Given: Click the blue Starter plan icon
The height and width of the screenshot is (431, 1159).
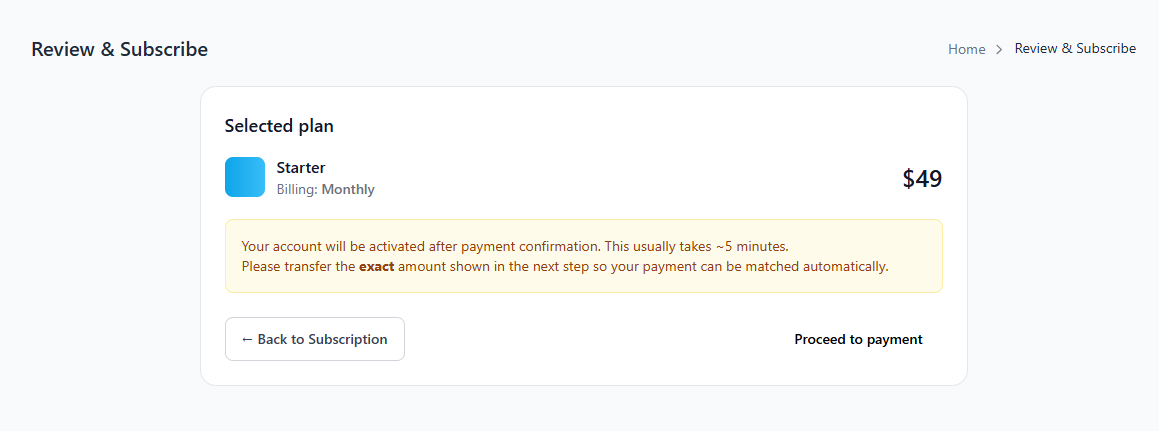Looking at the screenshot, I should (245, 177).
